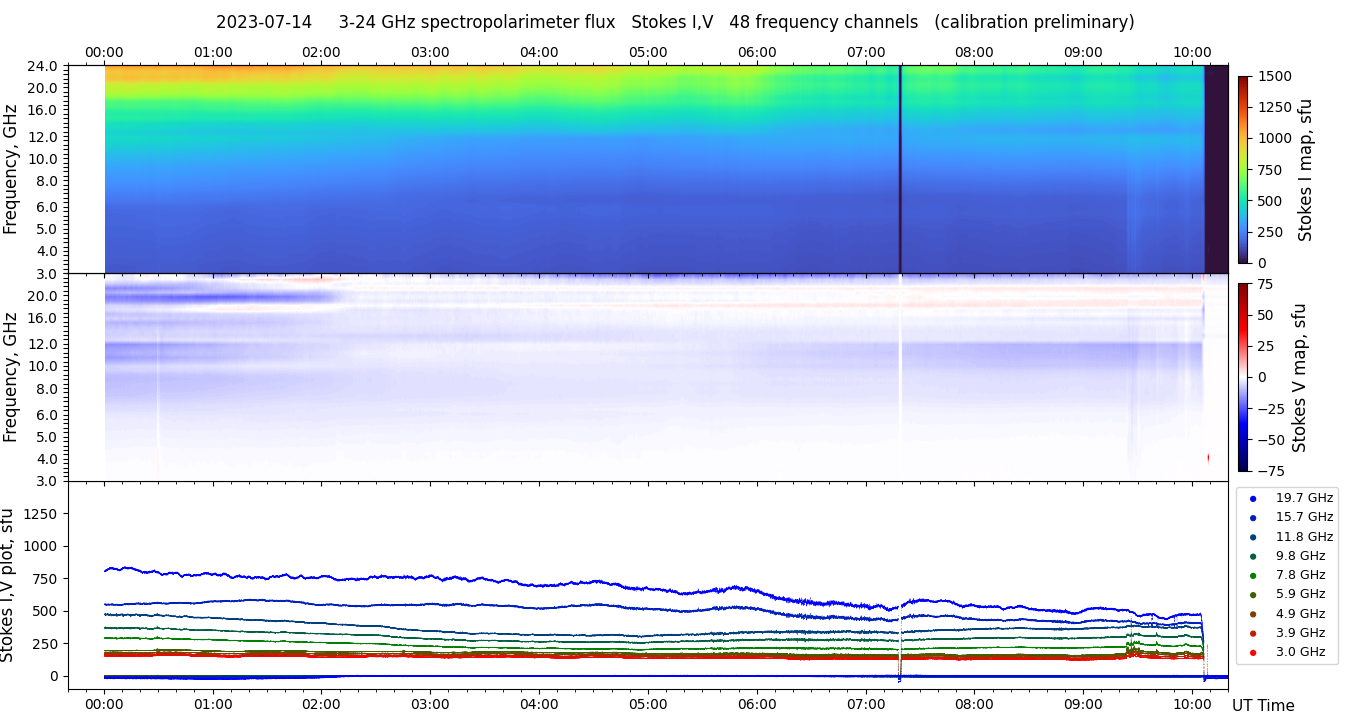Viewport: 1350px width, 725px height.
Task: Click the Stokes I,V plot y-axis label
Action: 9,585
